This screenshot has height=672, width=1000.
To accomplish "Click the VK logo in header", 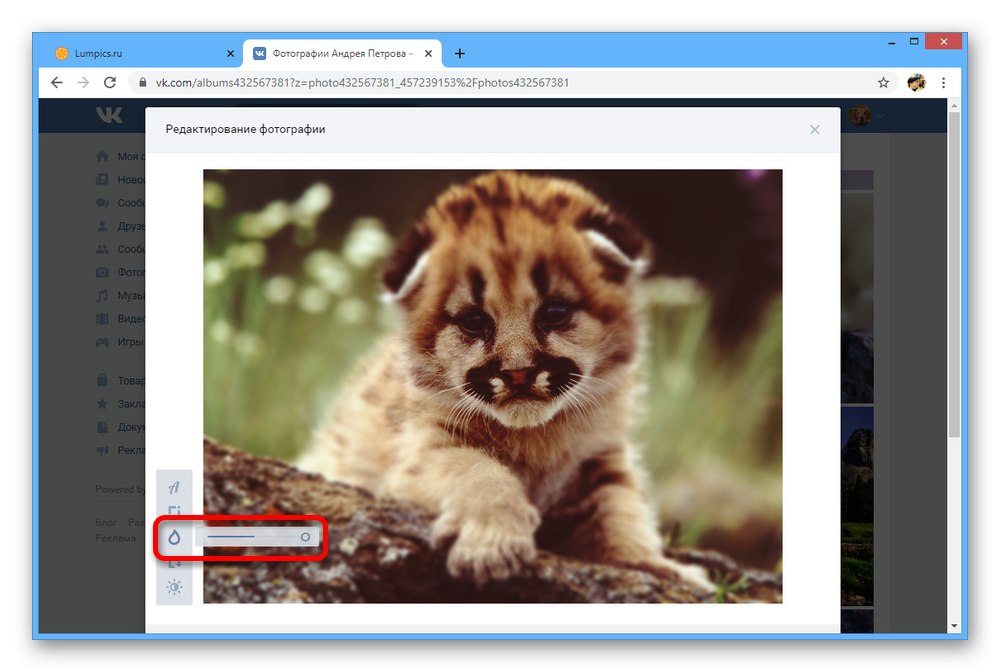I will click(x=109, y=115).
